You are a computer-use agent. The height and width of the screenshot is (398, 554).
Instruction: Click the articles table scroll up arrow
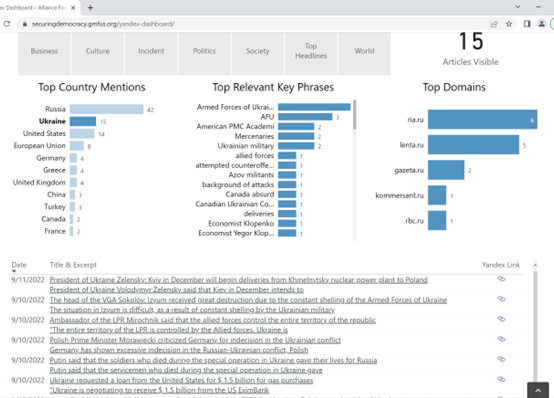coord(535,265)
